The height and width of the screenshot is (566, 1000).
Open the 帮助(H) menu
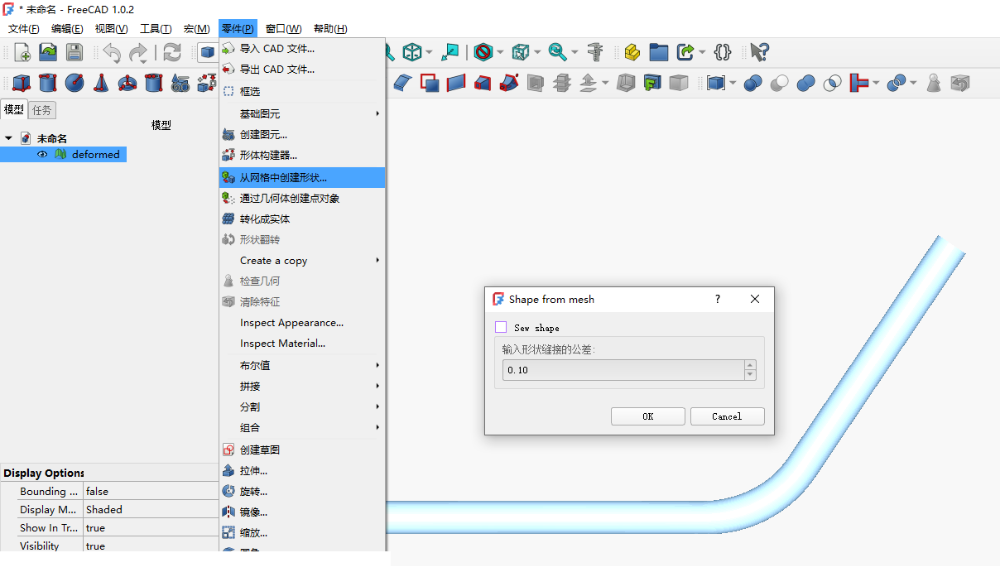pyautogui.click(x=330, y=29)
